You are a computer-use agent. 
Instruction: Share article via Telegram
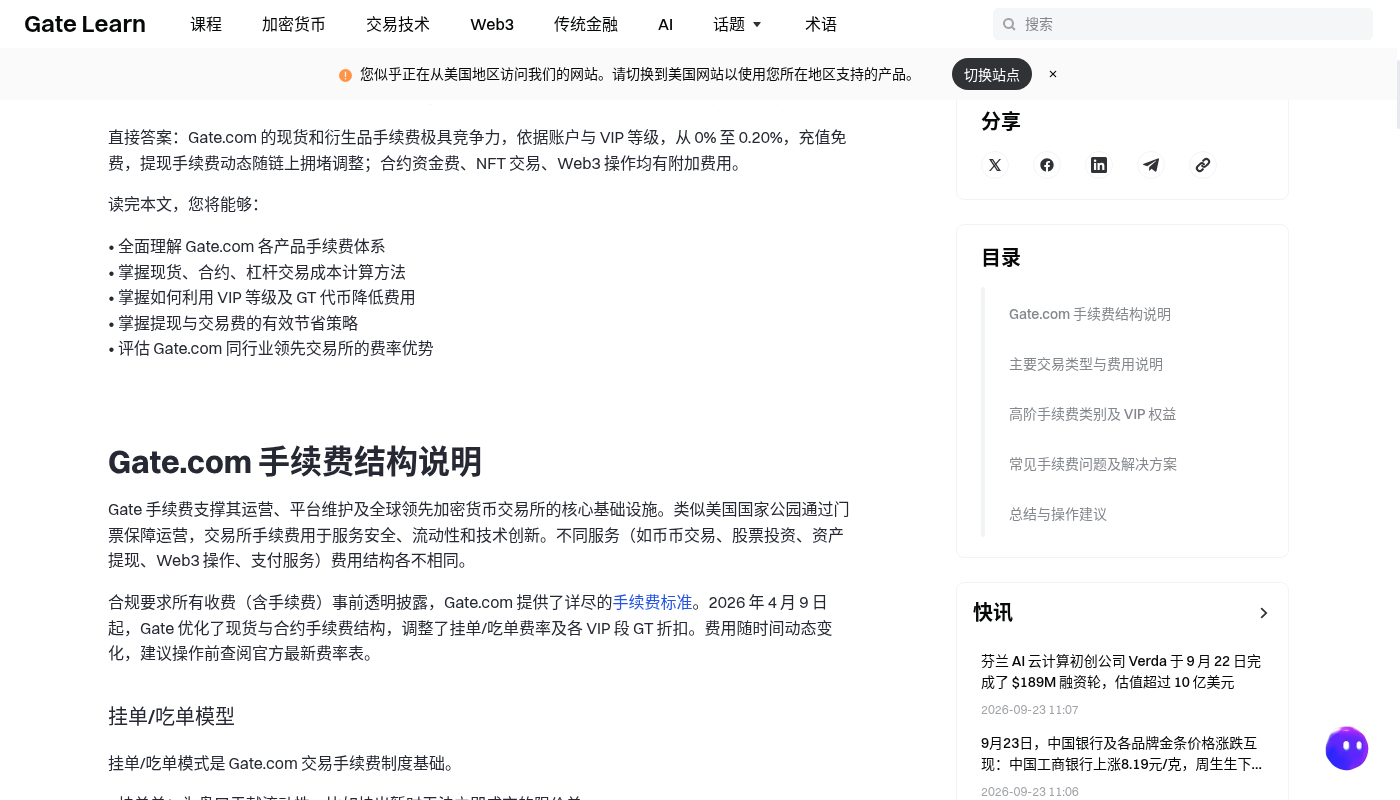(1151, 165)
